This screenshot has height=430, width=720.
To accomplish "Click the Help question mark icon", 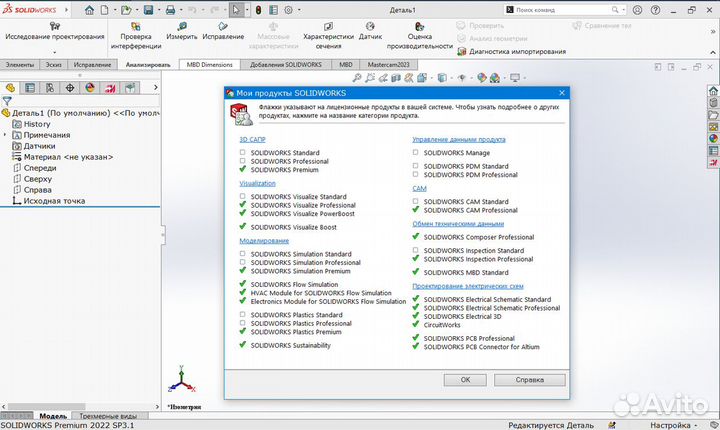I will pos(656,10).
